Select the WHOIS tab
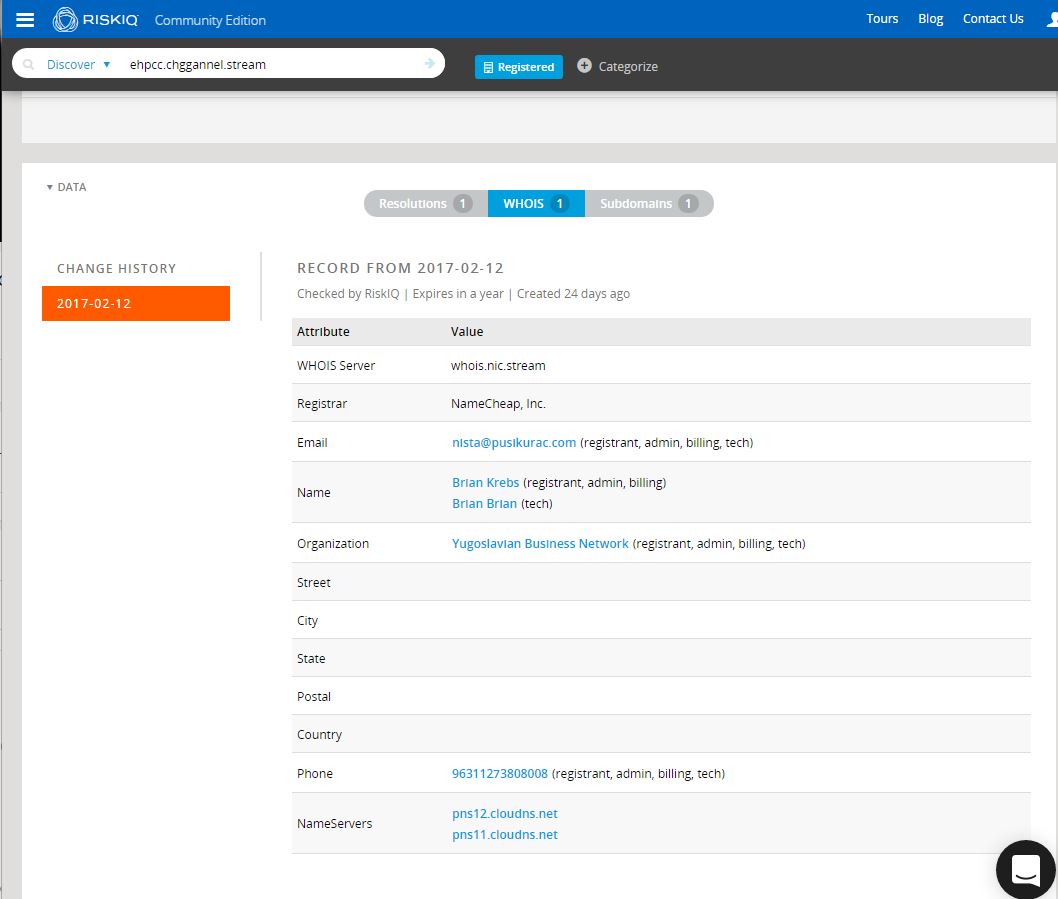This screenshot has width=1058, height=899. pos(536,203)
